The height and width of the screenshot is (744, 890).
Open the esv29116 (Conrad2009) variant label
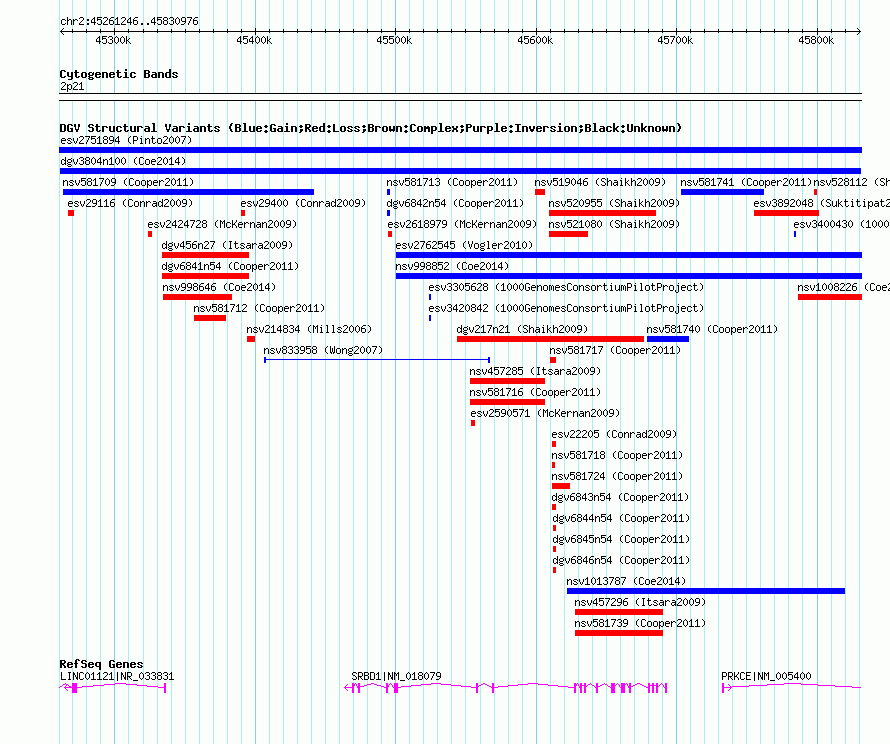point(130,203)
